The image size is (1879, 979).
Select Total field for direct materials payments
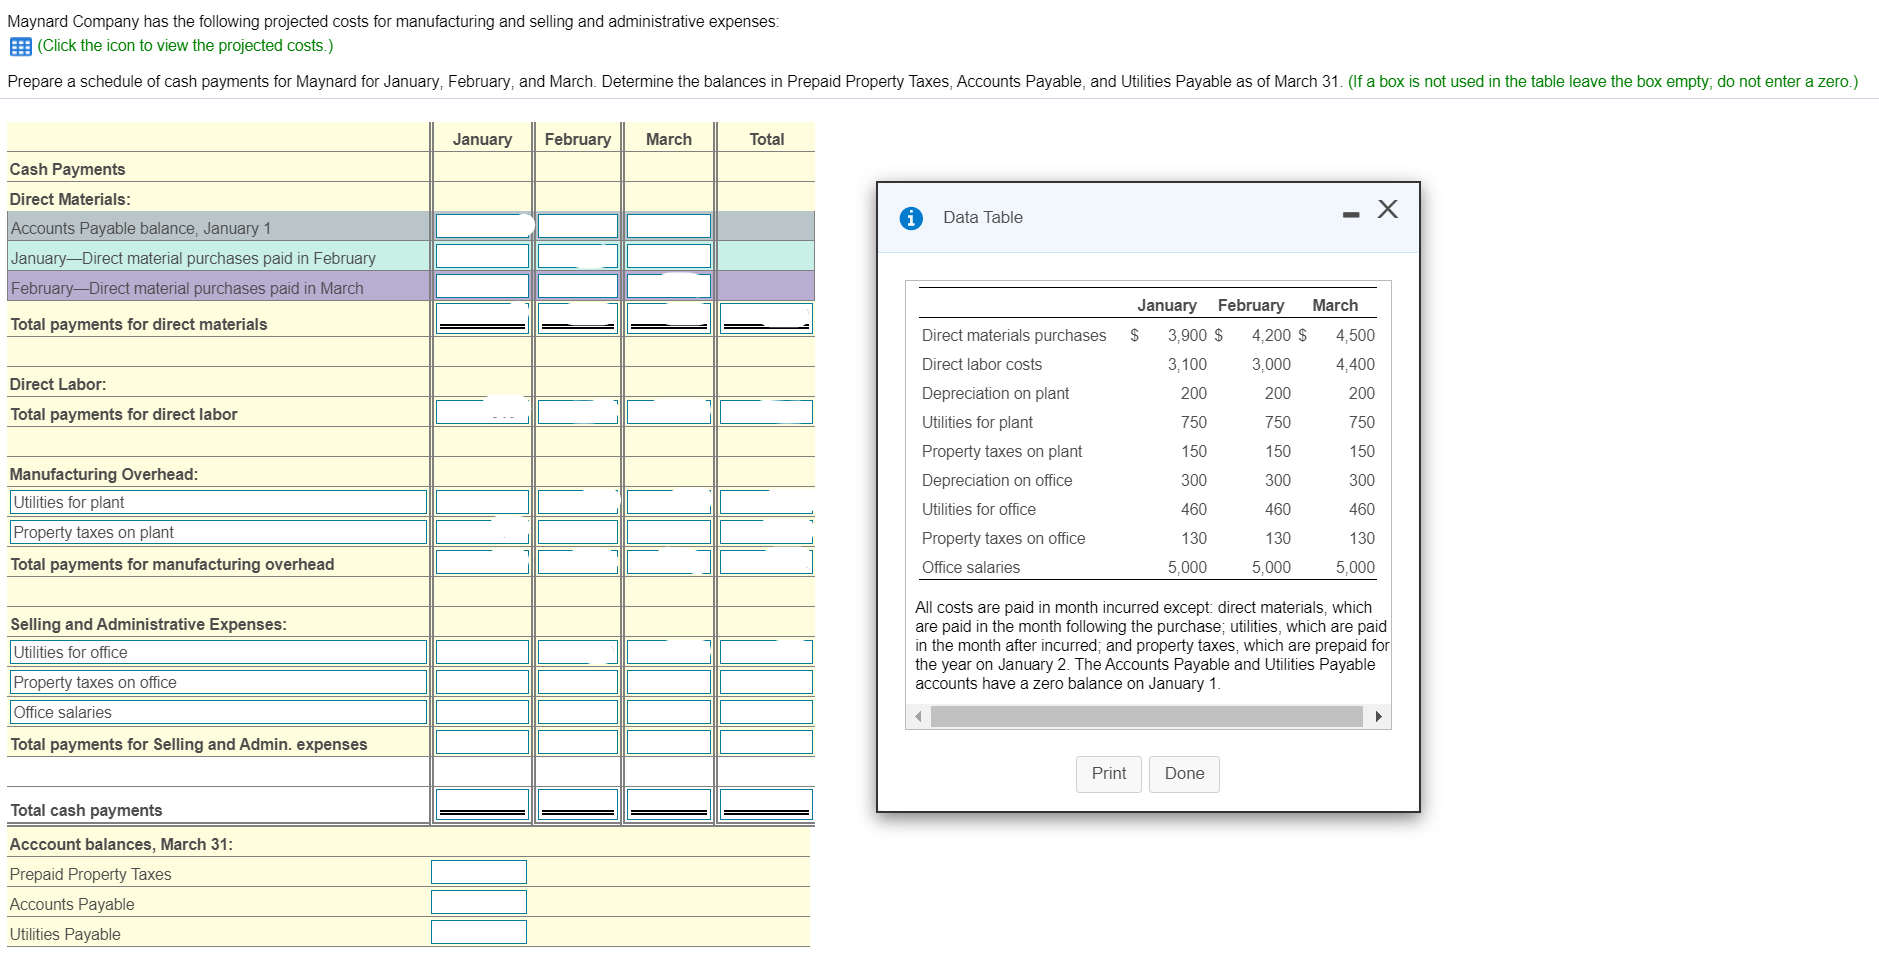pos(766,319)
